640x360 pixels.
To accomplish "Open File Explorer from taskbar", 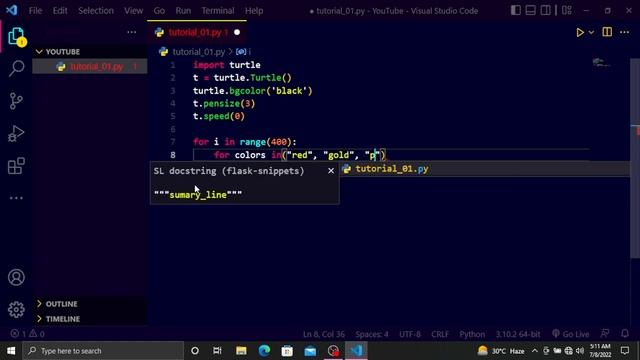I will [241, 351].
